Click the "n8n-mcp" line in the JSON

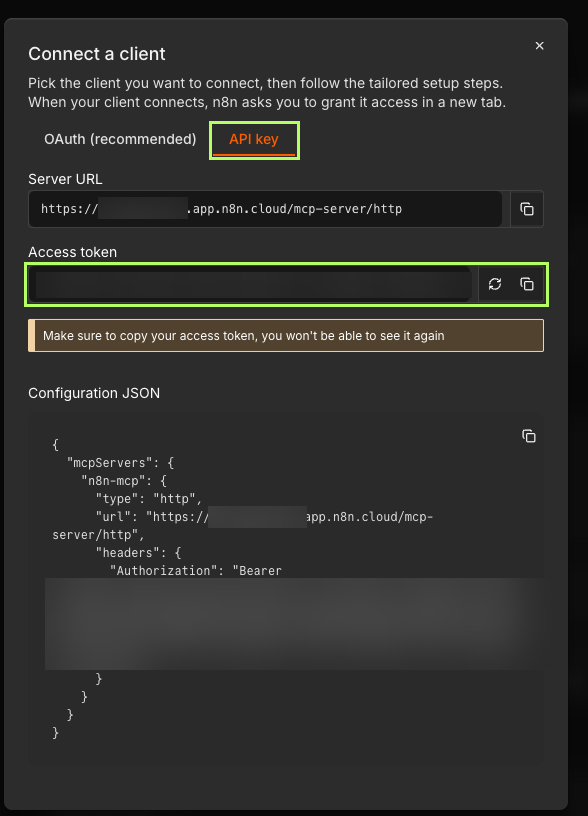click(x=124, y=480)
